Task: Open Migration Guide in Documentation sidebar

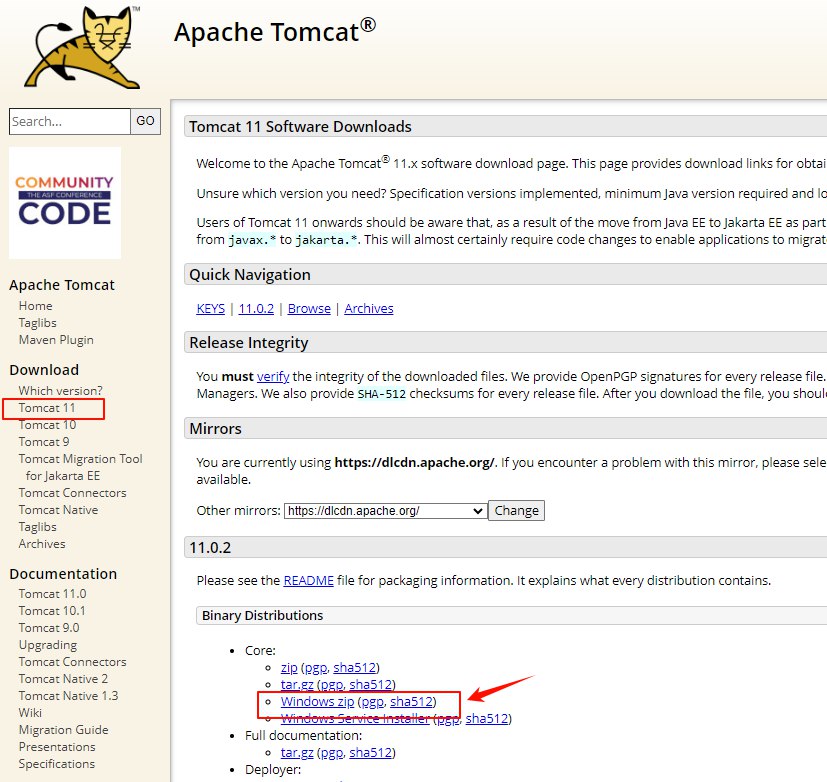Action: point(63,730)
